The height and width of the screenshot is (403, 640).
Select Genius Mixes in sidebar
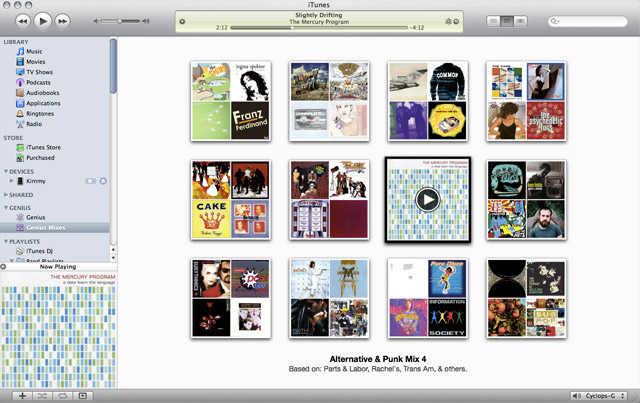[55, 227]
